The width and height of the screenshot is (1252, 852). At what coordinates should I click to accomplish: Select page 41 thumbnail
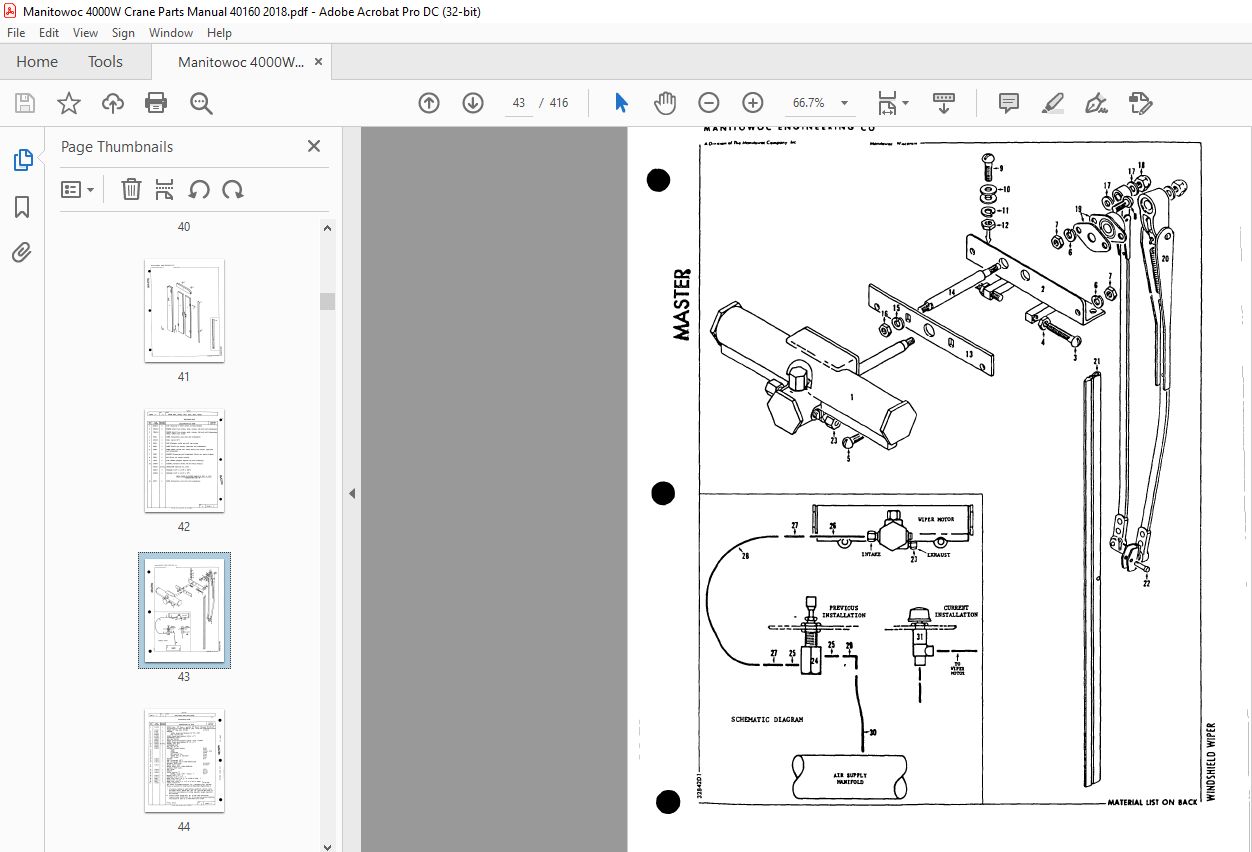tap(184, 310)
